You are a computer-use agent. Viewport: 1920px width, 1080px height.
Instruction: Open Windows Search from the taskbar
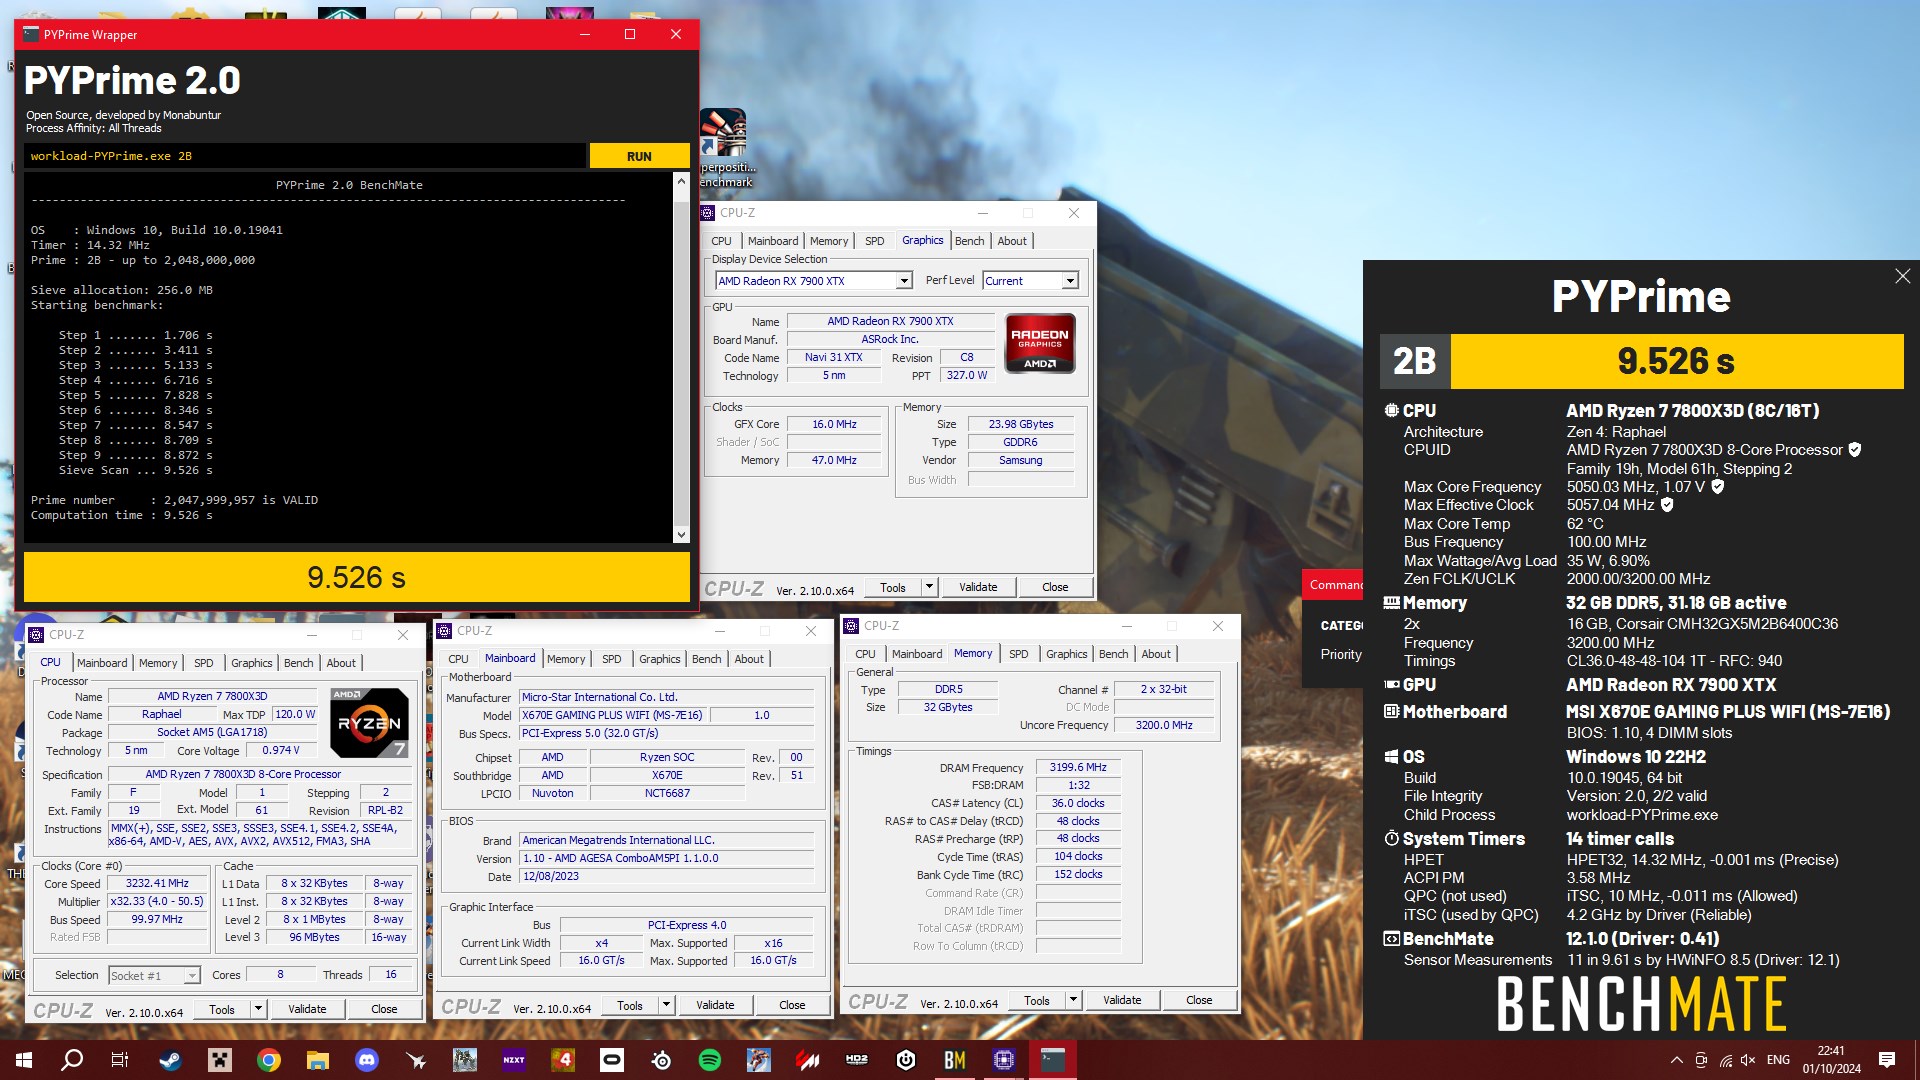point(72,1060)
